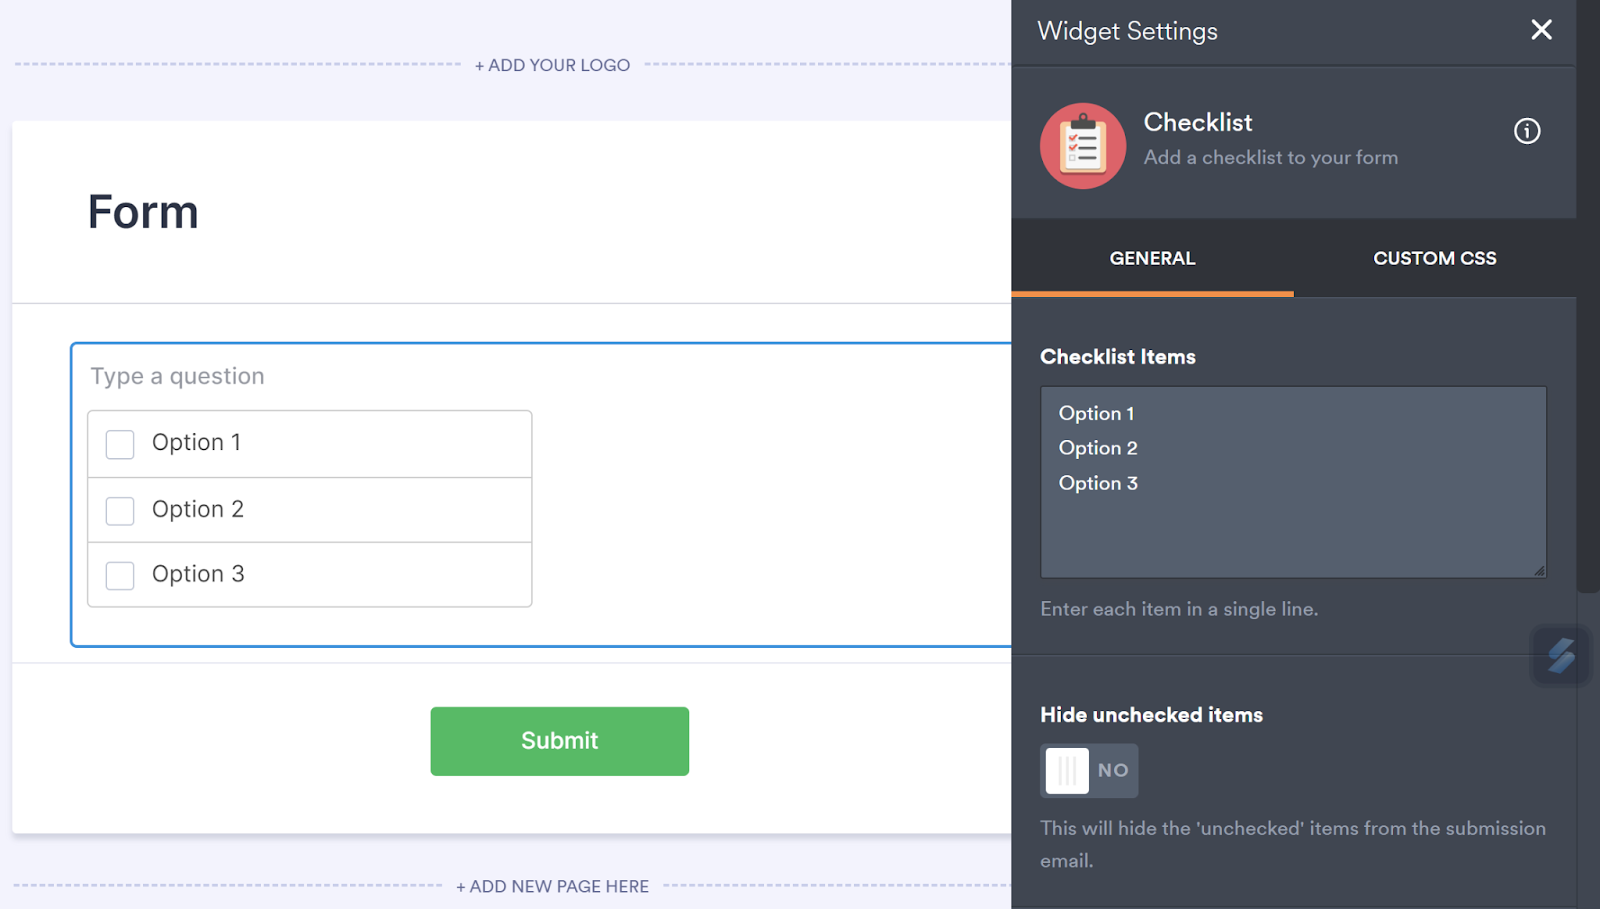
Task: Check the Option 1 checkbox
Action: (x=120, y=444)
